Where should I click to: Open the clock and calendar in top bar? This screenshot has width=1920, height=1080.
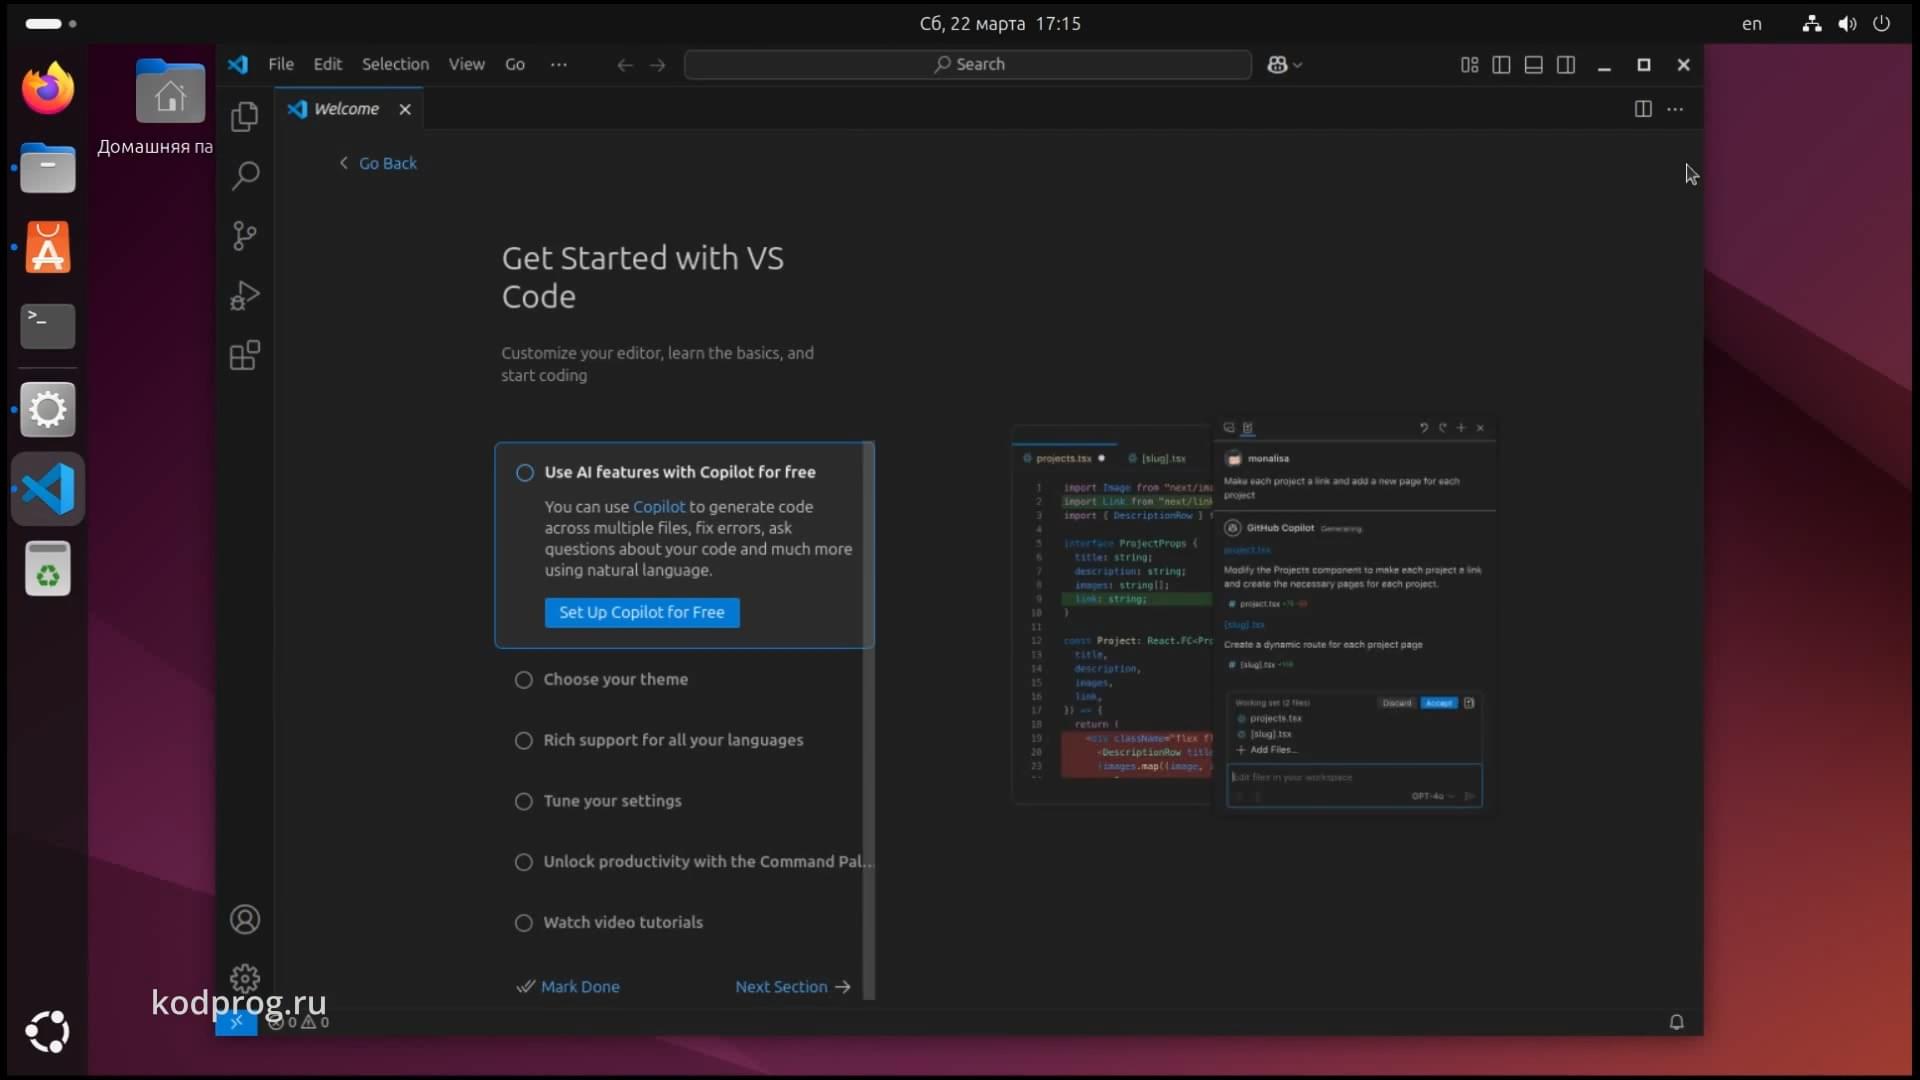pyautogui.click(x=1000, y=24)
